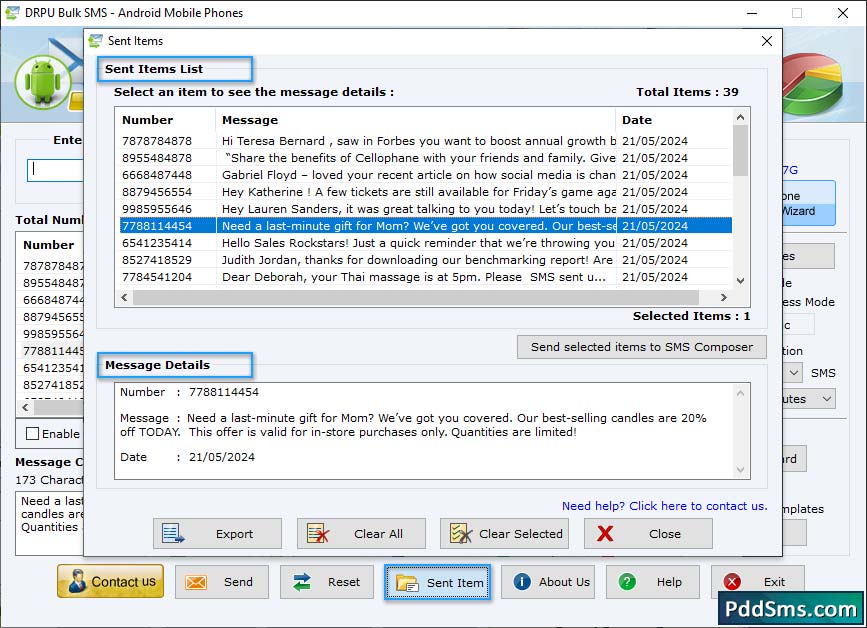The width and height of the screenshot is (867, 628).
Task: Click the pie chart graphic in main window
Action: tap(812, 83)
